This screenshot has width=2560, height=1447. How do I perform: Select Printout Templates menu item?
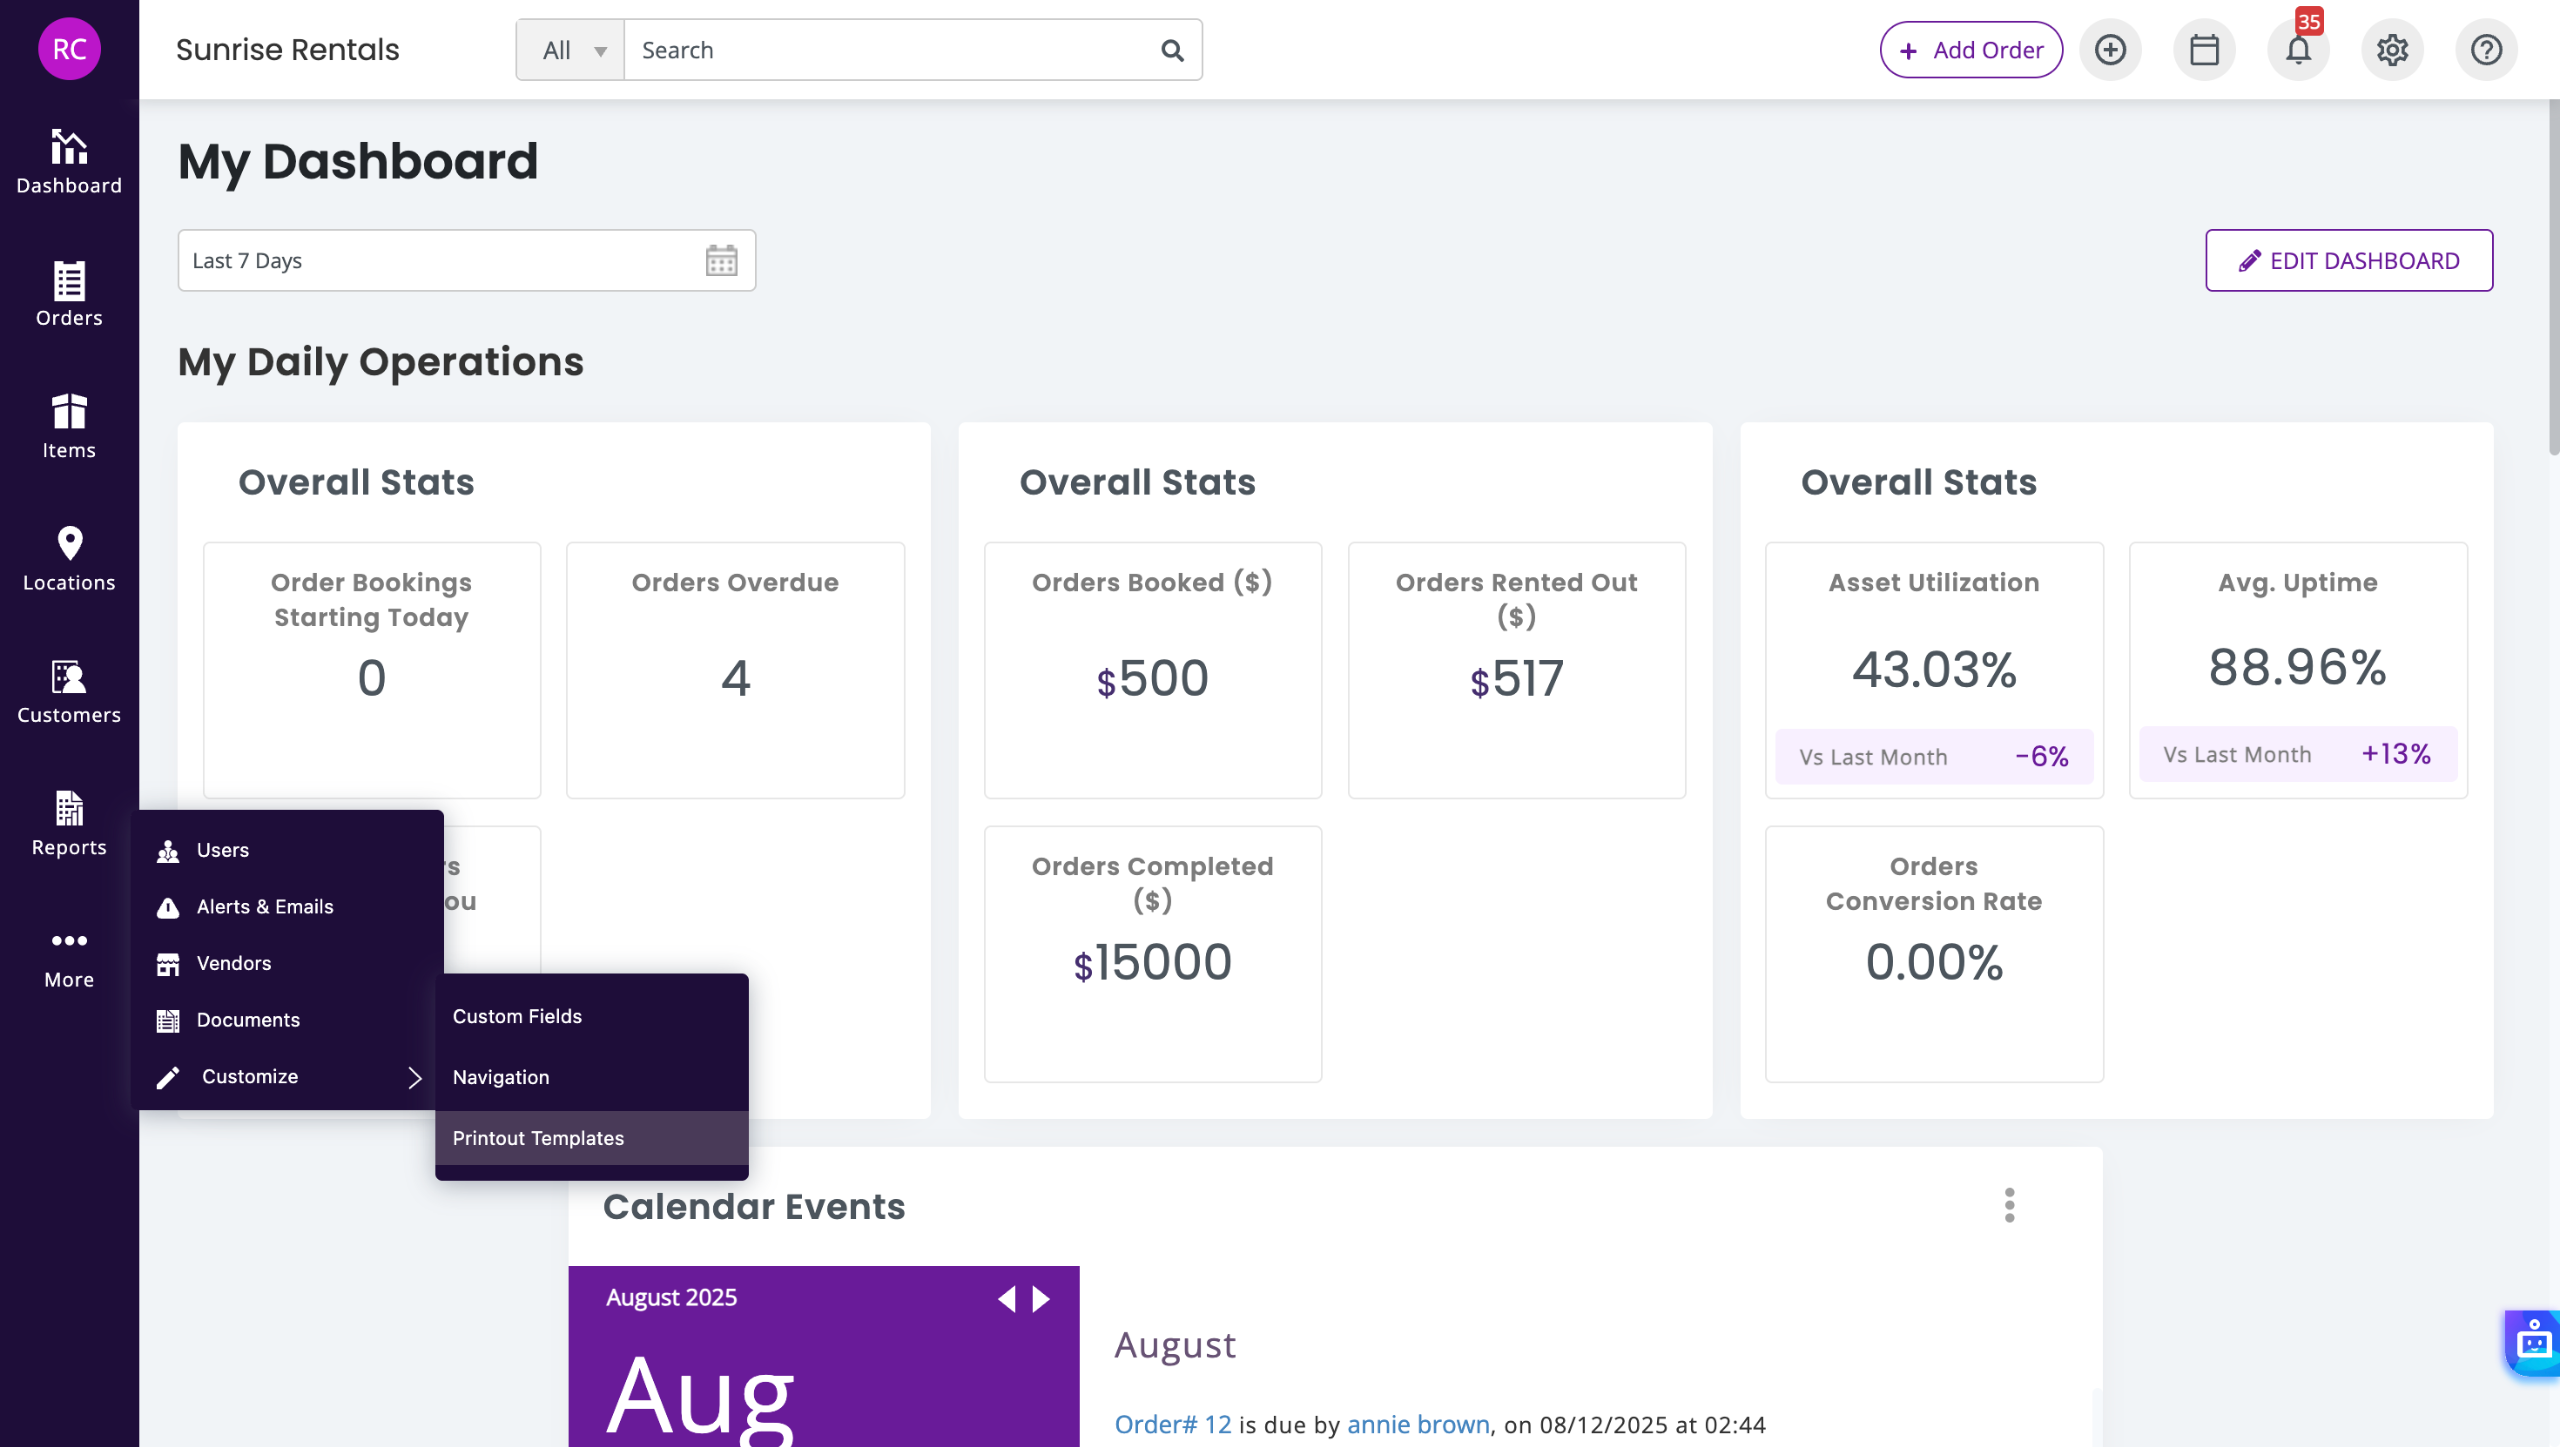click(538, 1138)
